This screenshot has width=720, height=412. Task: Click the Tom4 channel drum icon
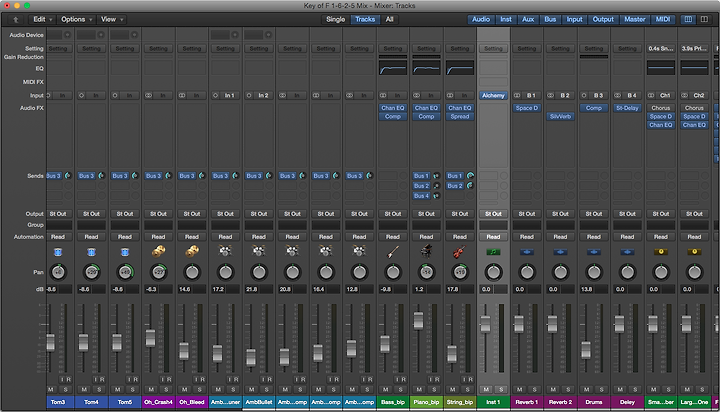pos(91,252)
